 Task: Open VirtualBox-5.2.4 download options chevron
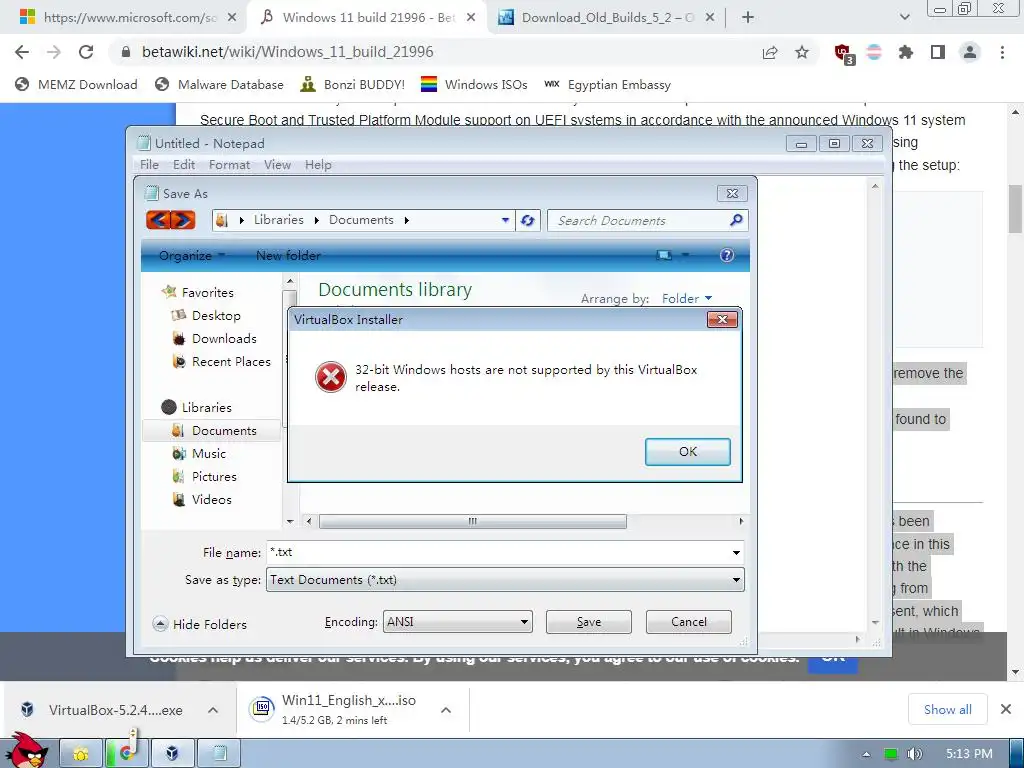pos(213,711)
